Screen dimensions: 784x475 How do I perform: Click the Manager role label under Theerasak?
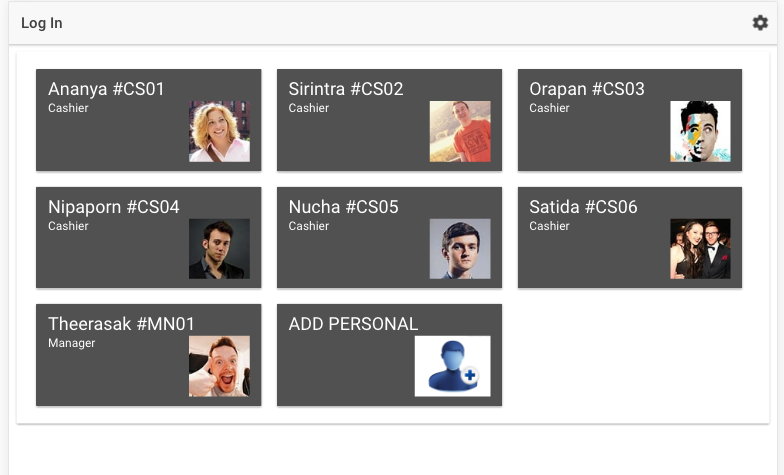(72, 343)
